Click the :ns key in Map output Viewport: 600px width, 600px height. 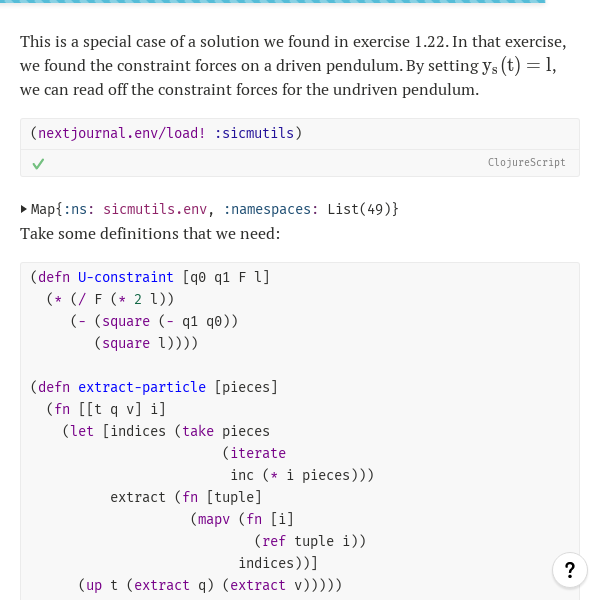pyautogui.click(x=78, y=209)
